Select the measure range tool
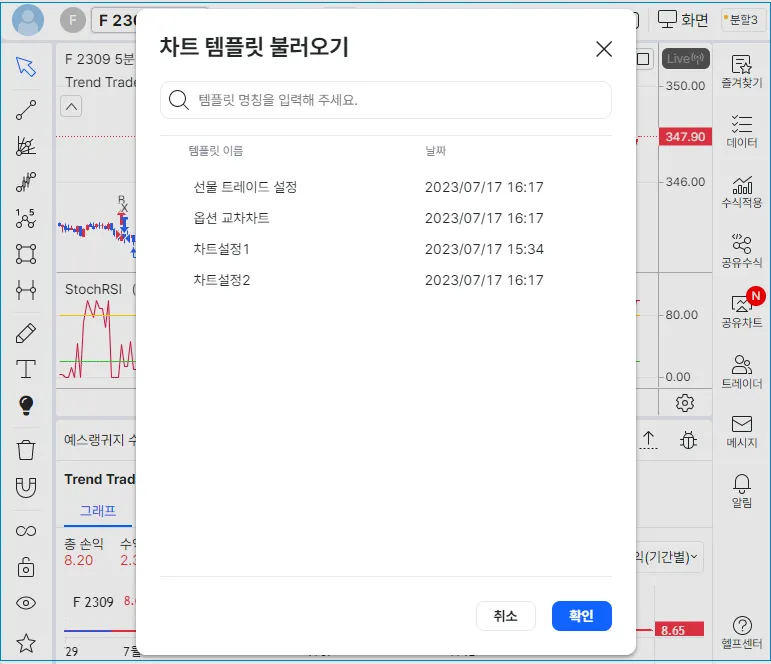Viewport: 771px width, 664px height. [x=26, y=290]
